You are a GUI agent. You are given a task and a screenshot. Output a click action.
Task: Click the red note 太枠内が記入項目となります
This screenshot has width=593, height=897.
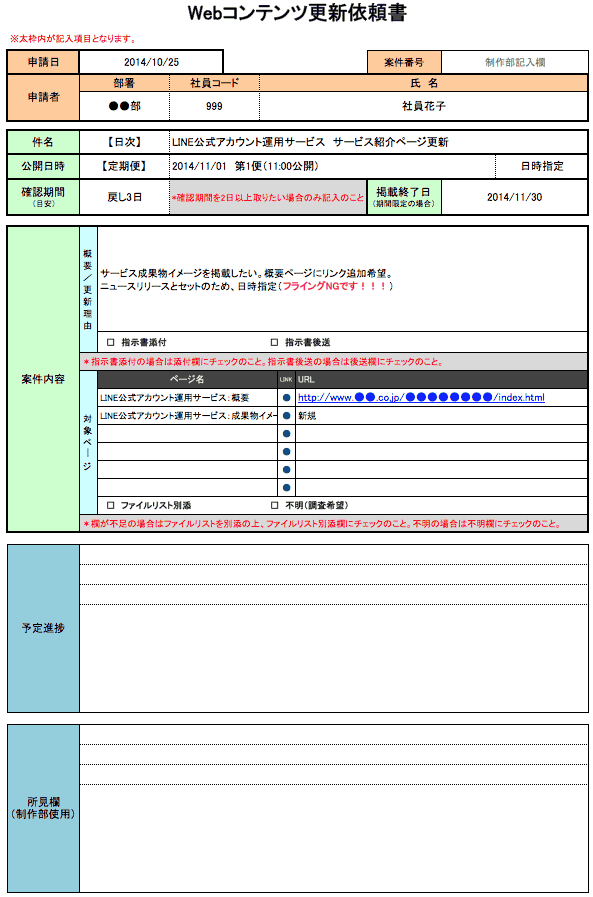point(73,39)
